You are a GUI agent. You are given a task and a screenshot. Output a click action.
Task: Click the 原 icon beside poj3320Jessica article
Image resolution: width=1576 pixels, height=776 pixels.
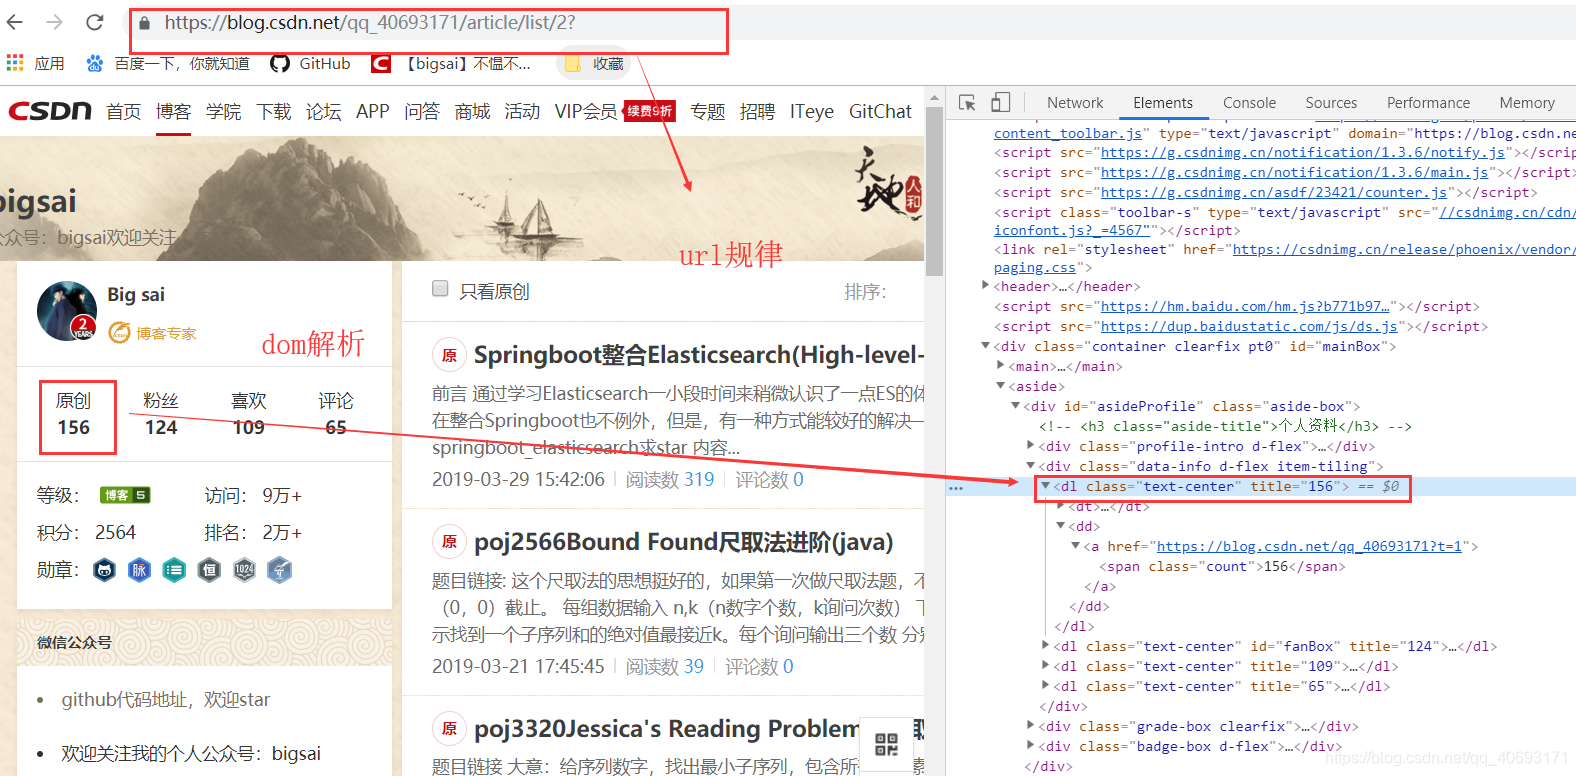coord(449,729)
